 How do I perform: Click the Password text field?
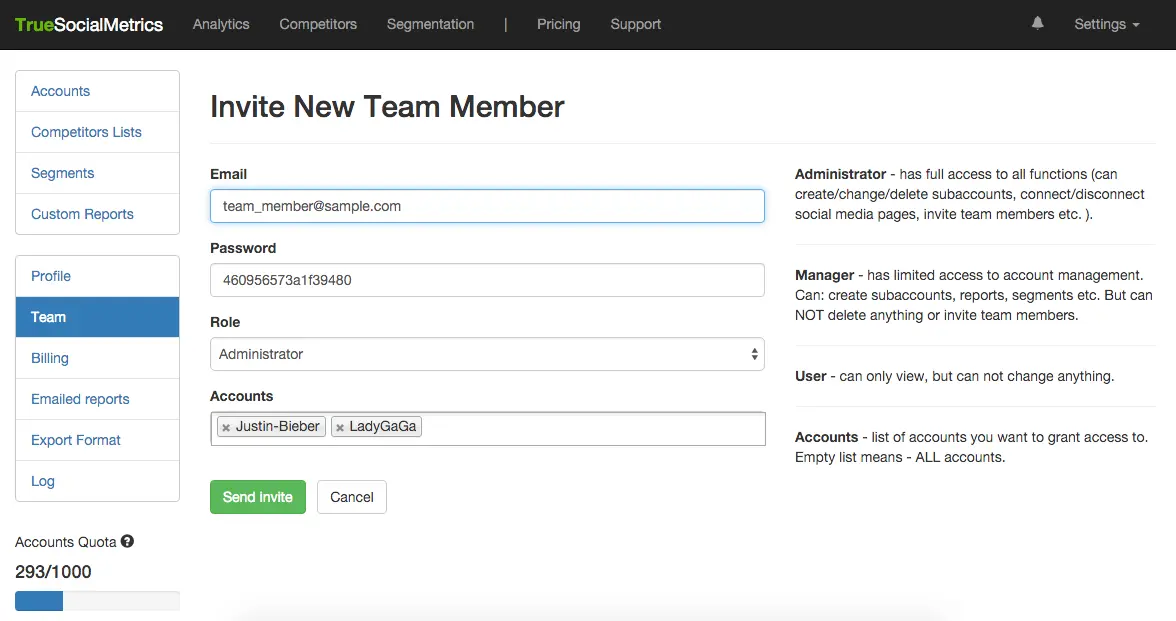tap(487, 280)
